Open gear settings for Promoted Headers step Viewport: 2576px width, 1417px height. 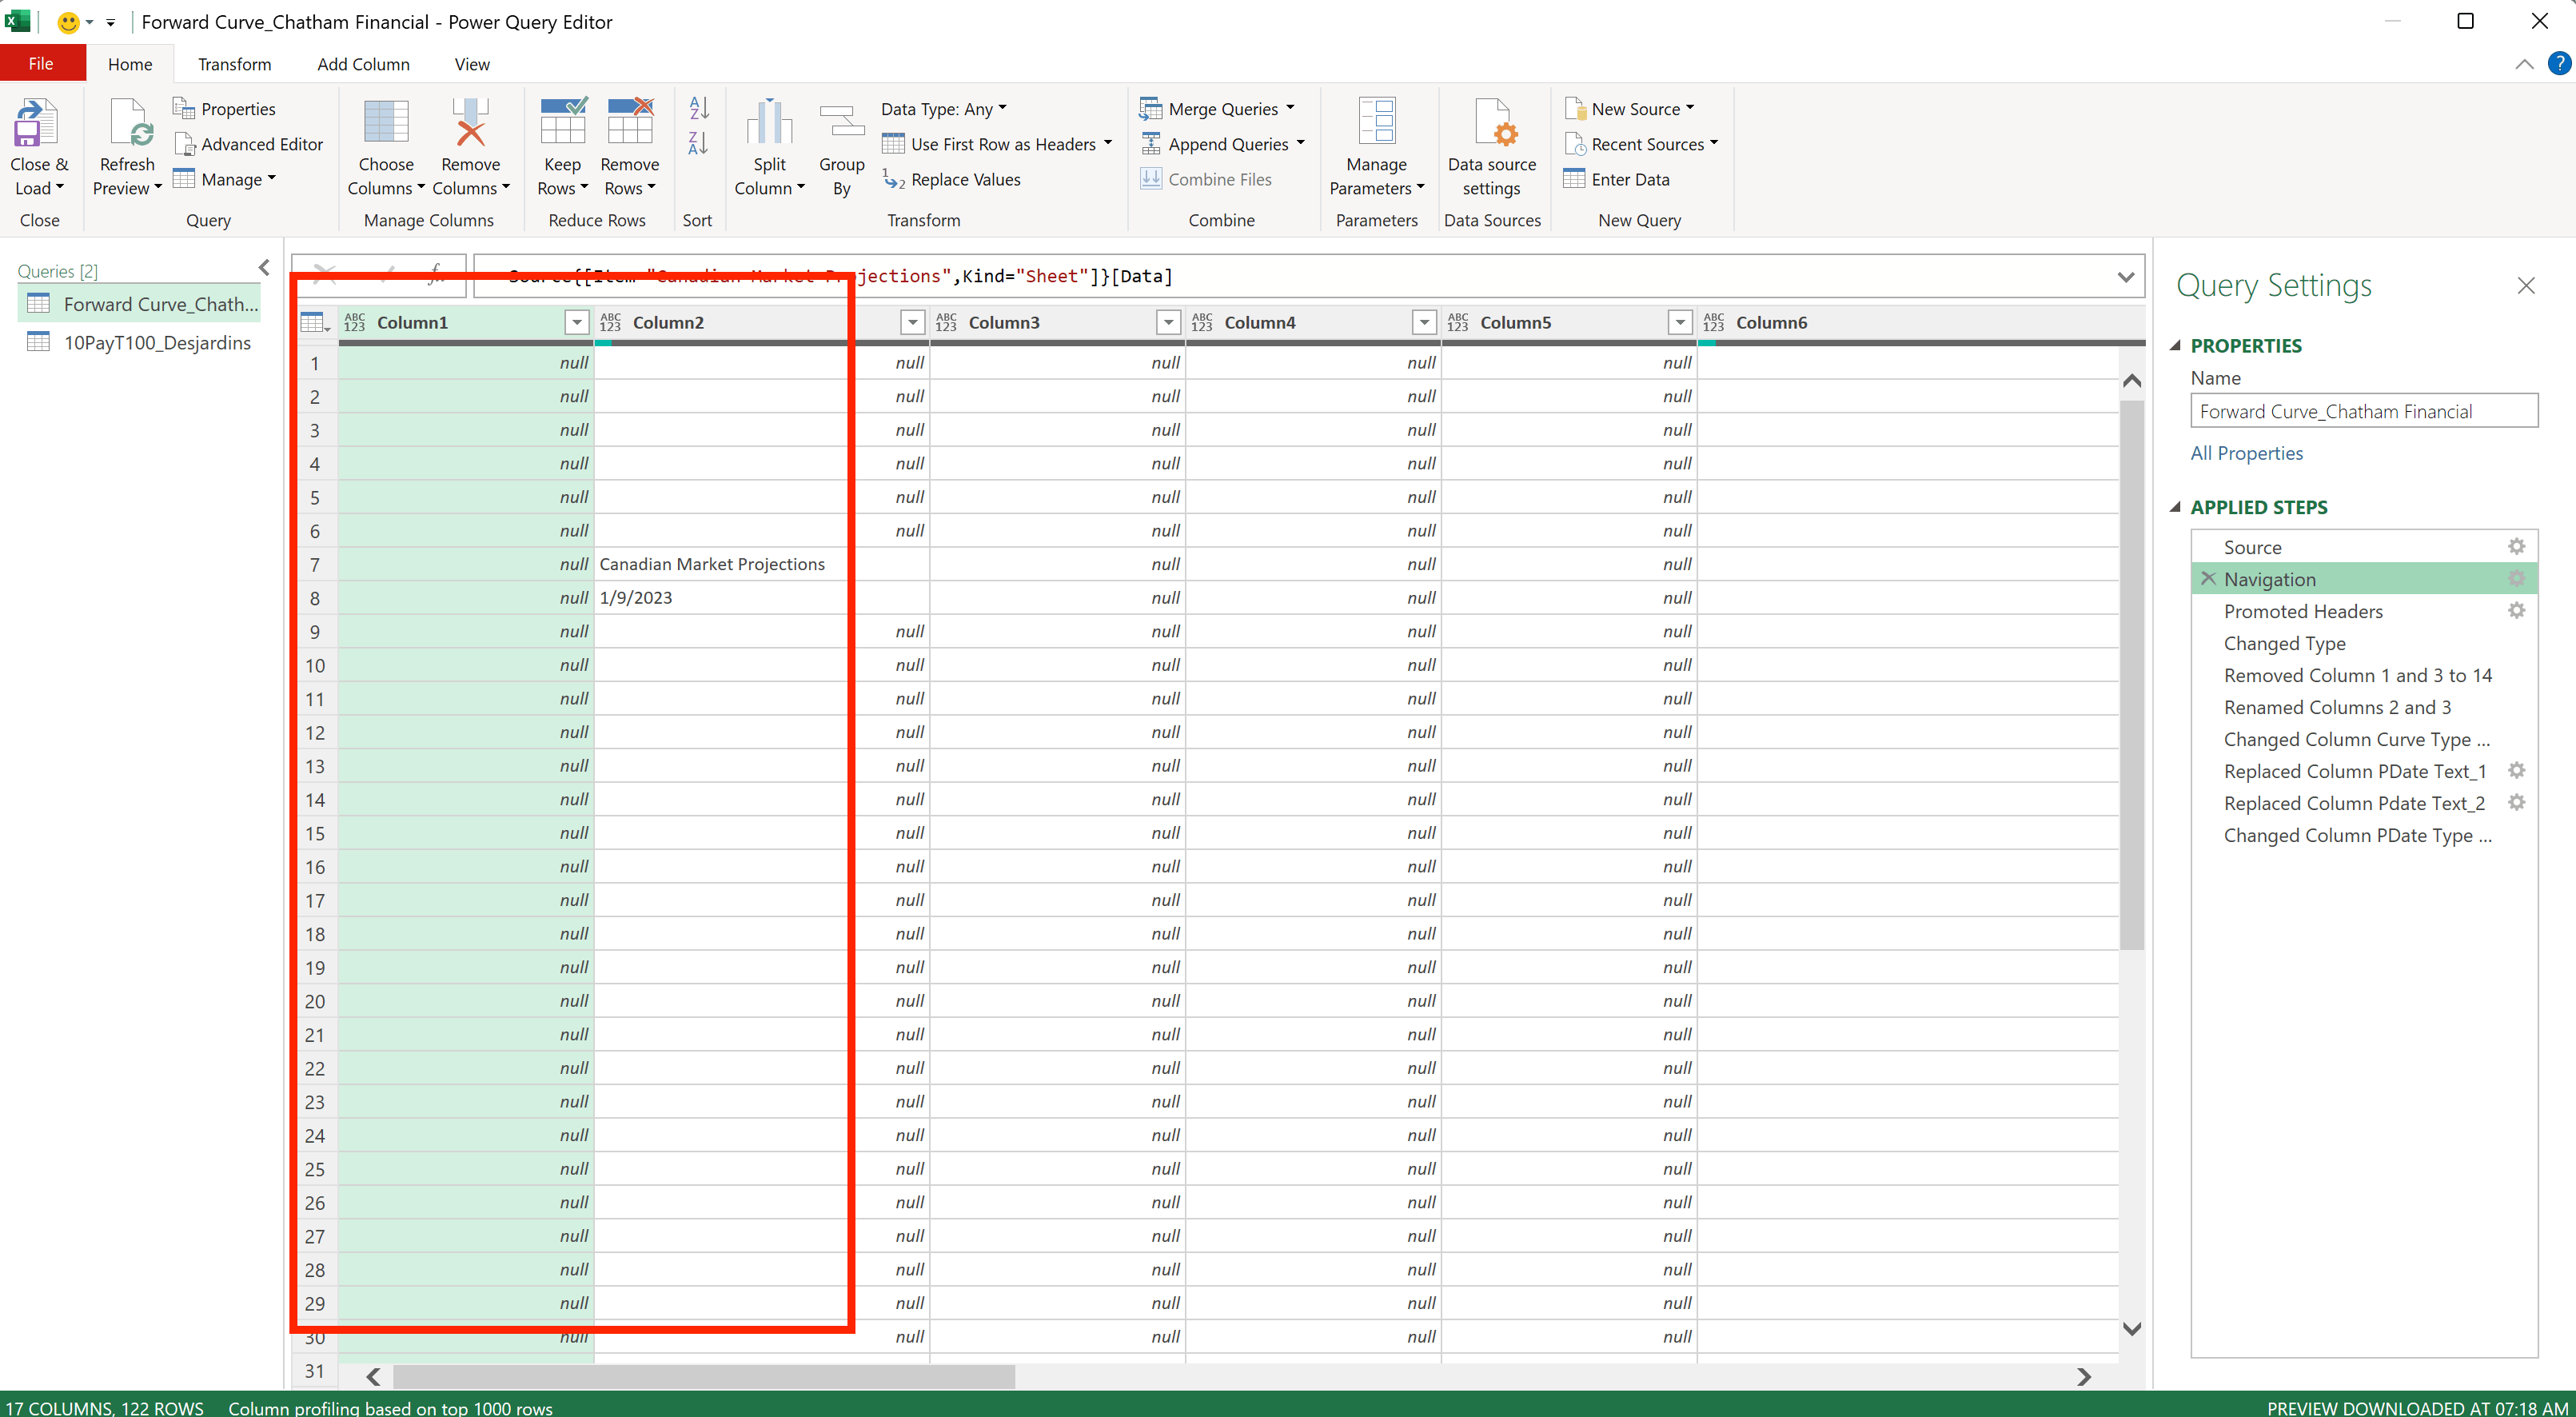point(2516,611)
